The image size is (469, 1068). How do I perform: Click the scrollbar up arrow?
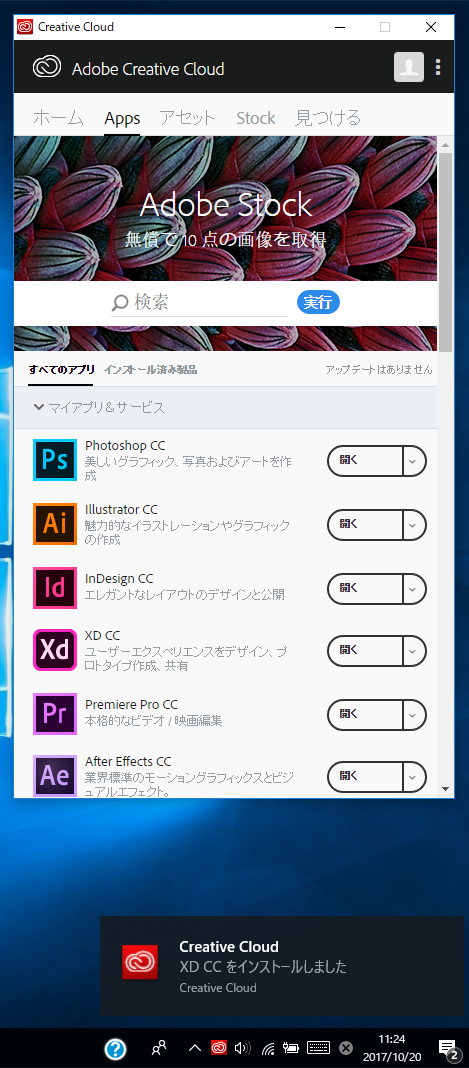(446, 144)
